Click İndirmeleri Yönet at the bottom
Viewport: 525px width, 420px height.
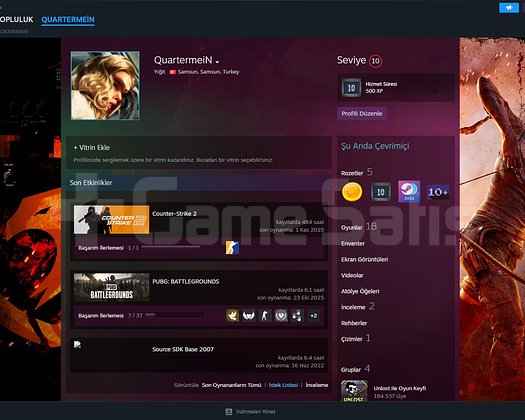256,412
